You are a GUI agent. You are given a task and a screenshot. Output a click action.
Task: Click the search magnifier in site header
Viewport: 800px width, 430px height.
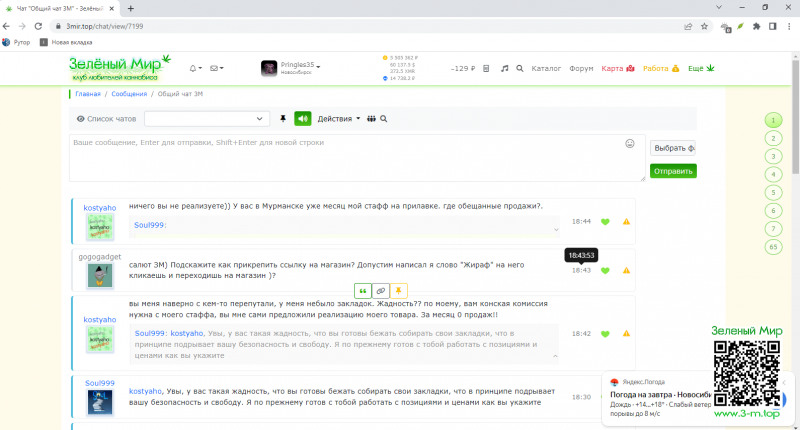520,69
